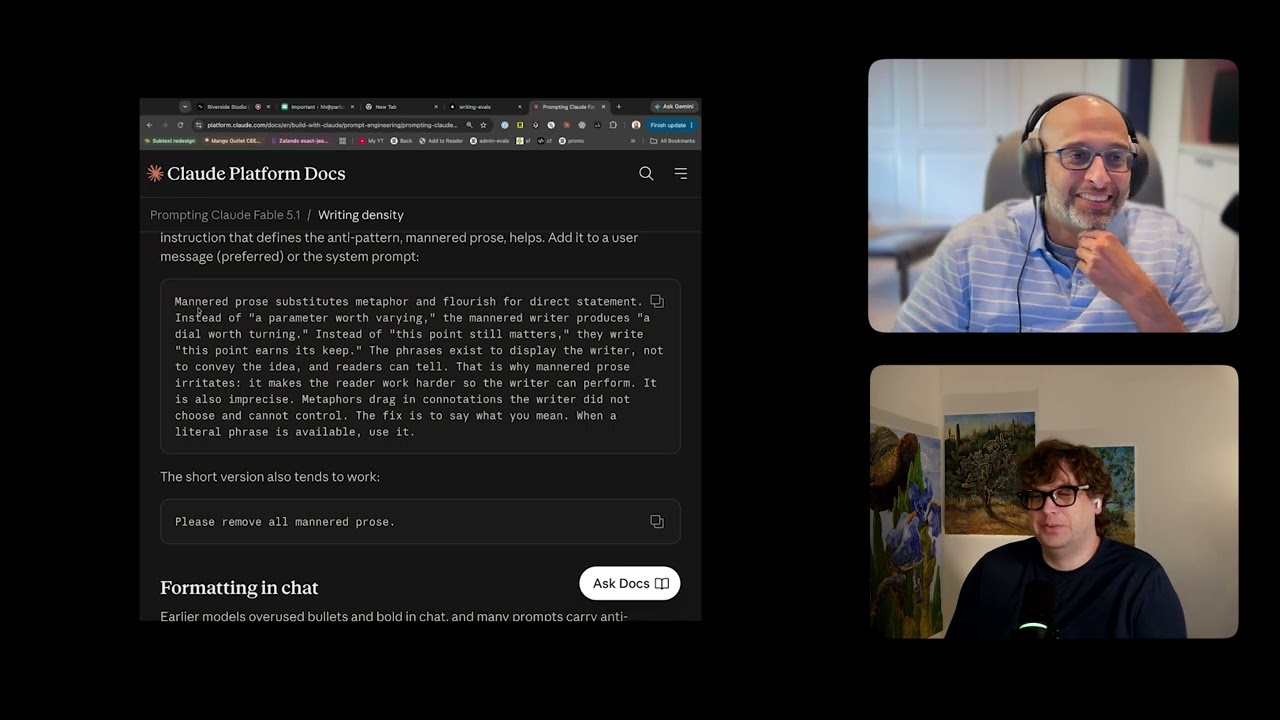The width and height of the screenshot is (1280, 720).
Task: Open a new browser tab with plus
Action: (x=619, y=107)
